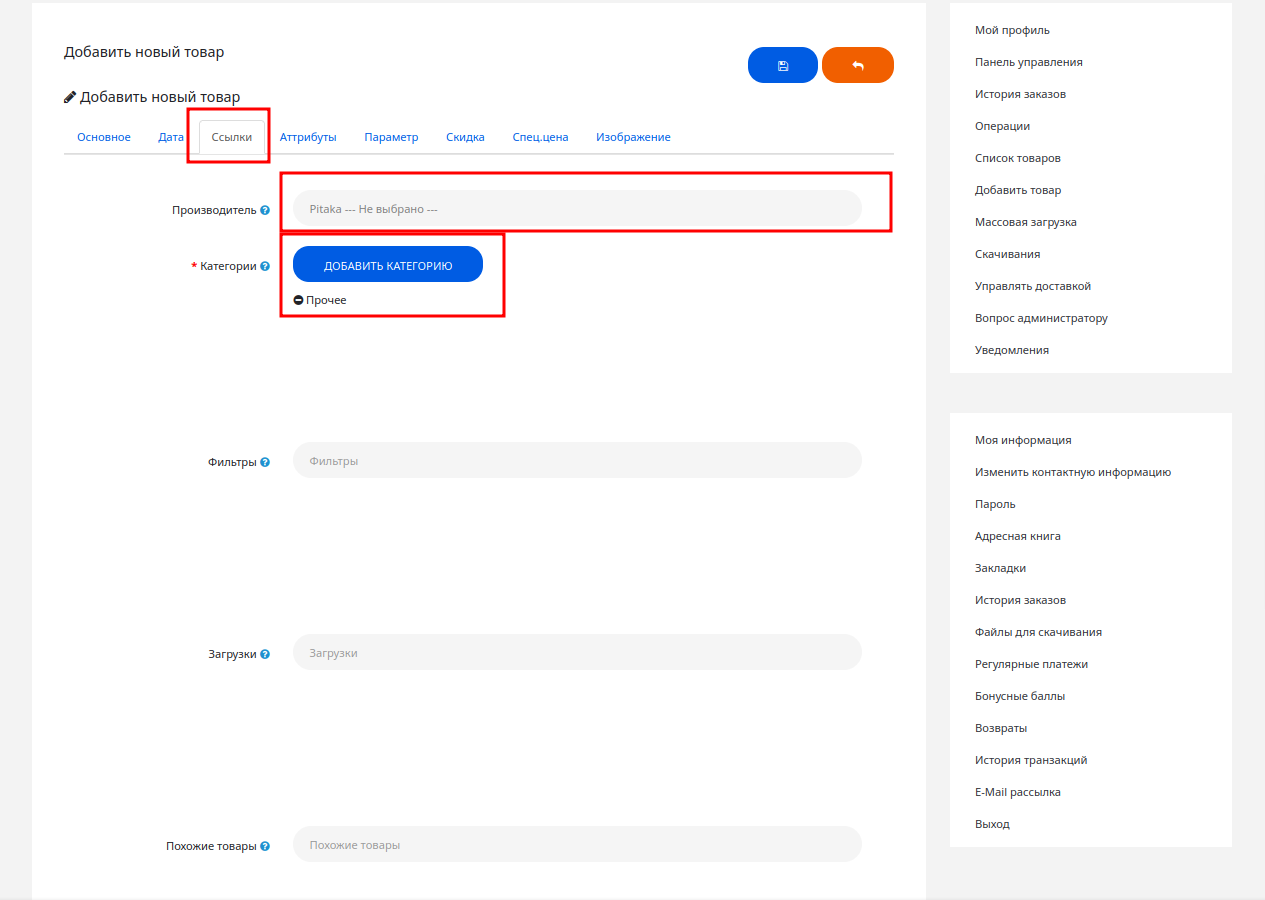
Task: Switch to the Основное tab
Action: click(104, 137)
